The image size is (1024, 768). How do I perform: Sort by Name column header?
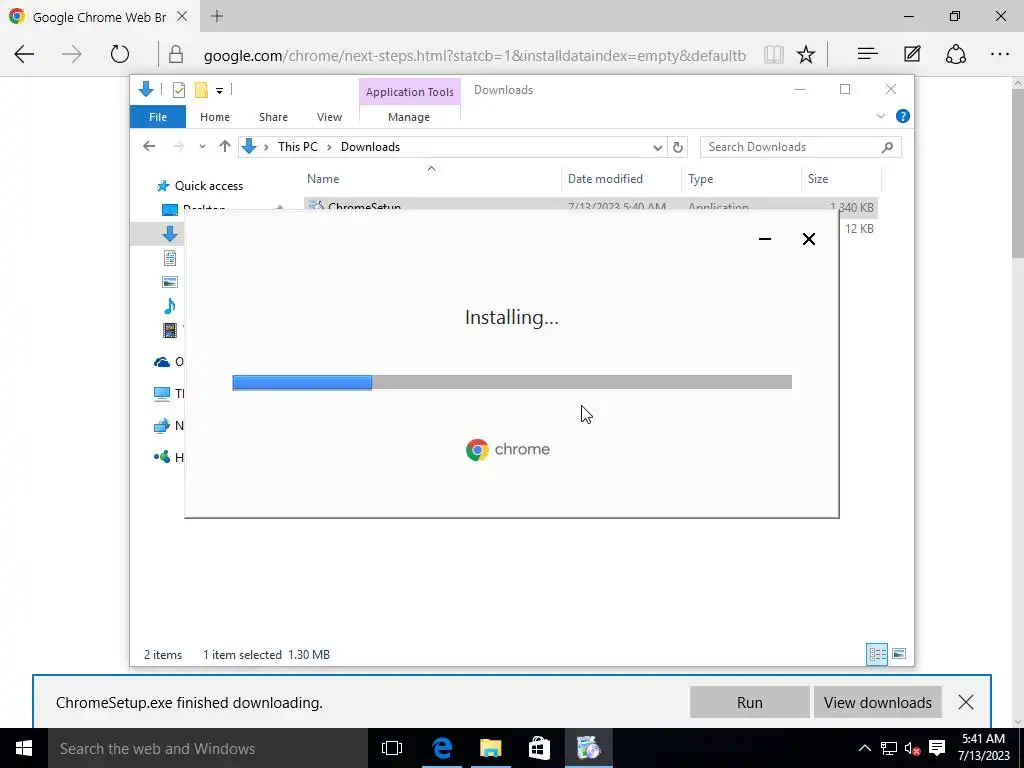431,179
